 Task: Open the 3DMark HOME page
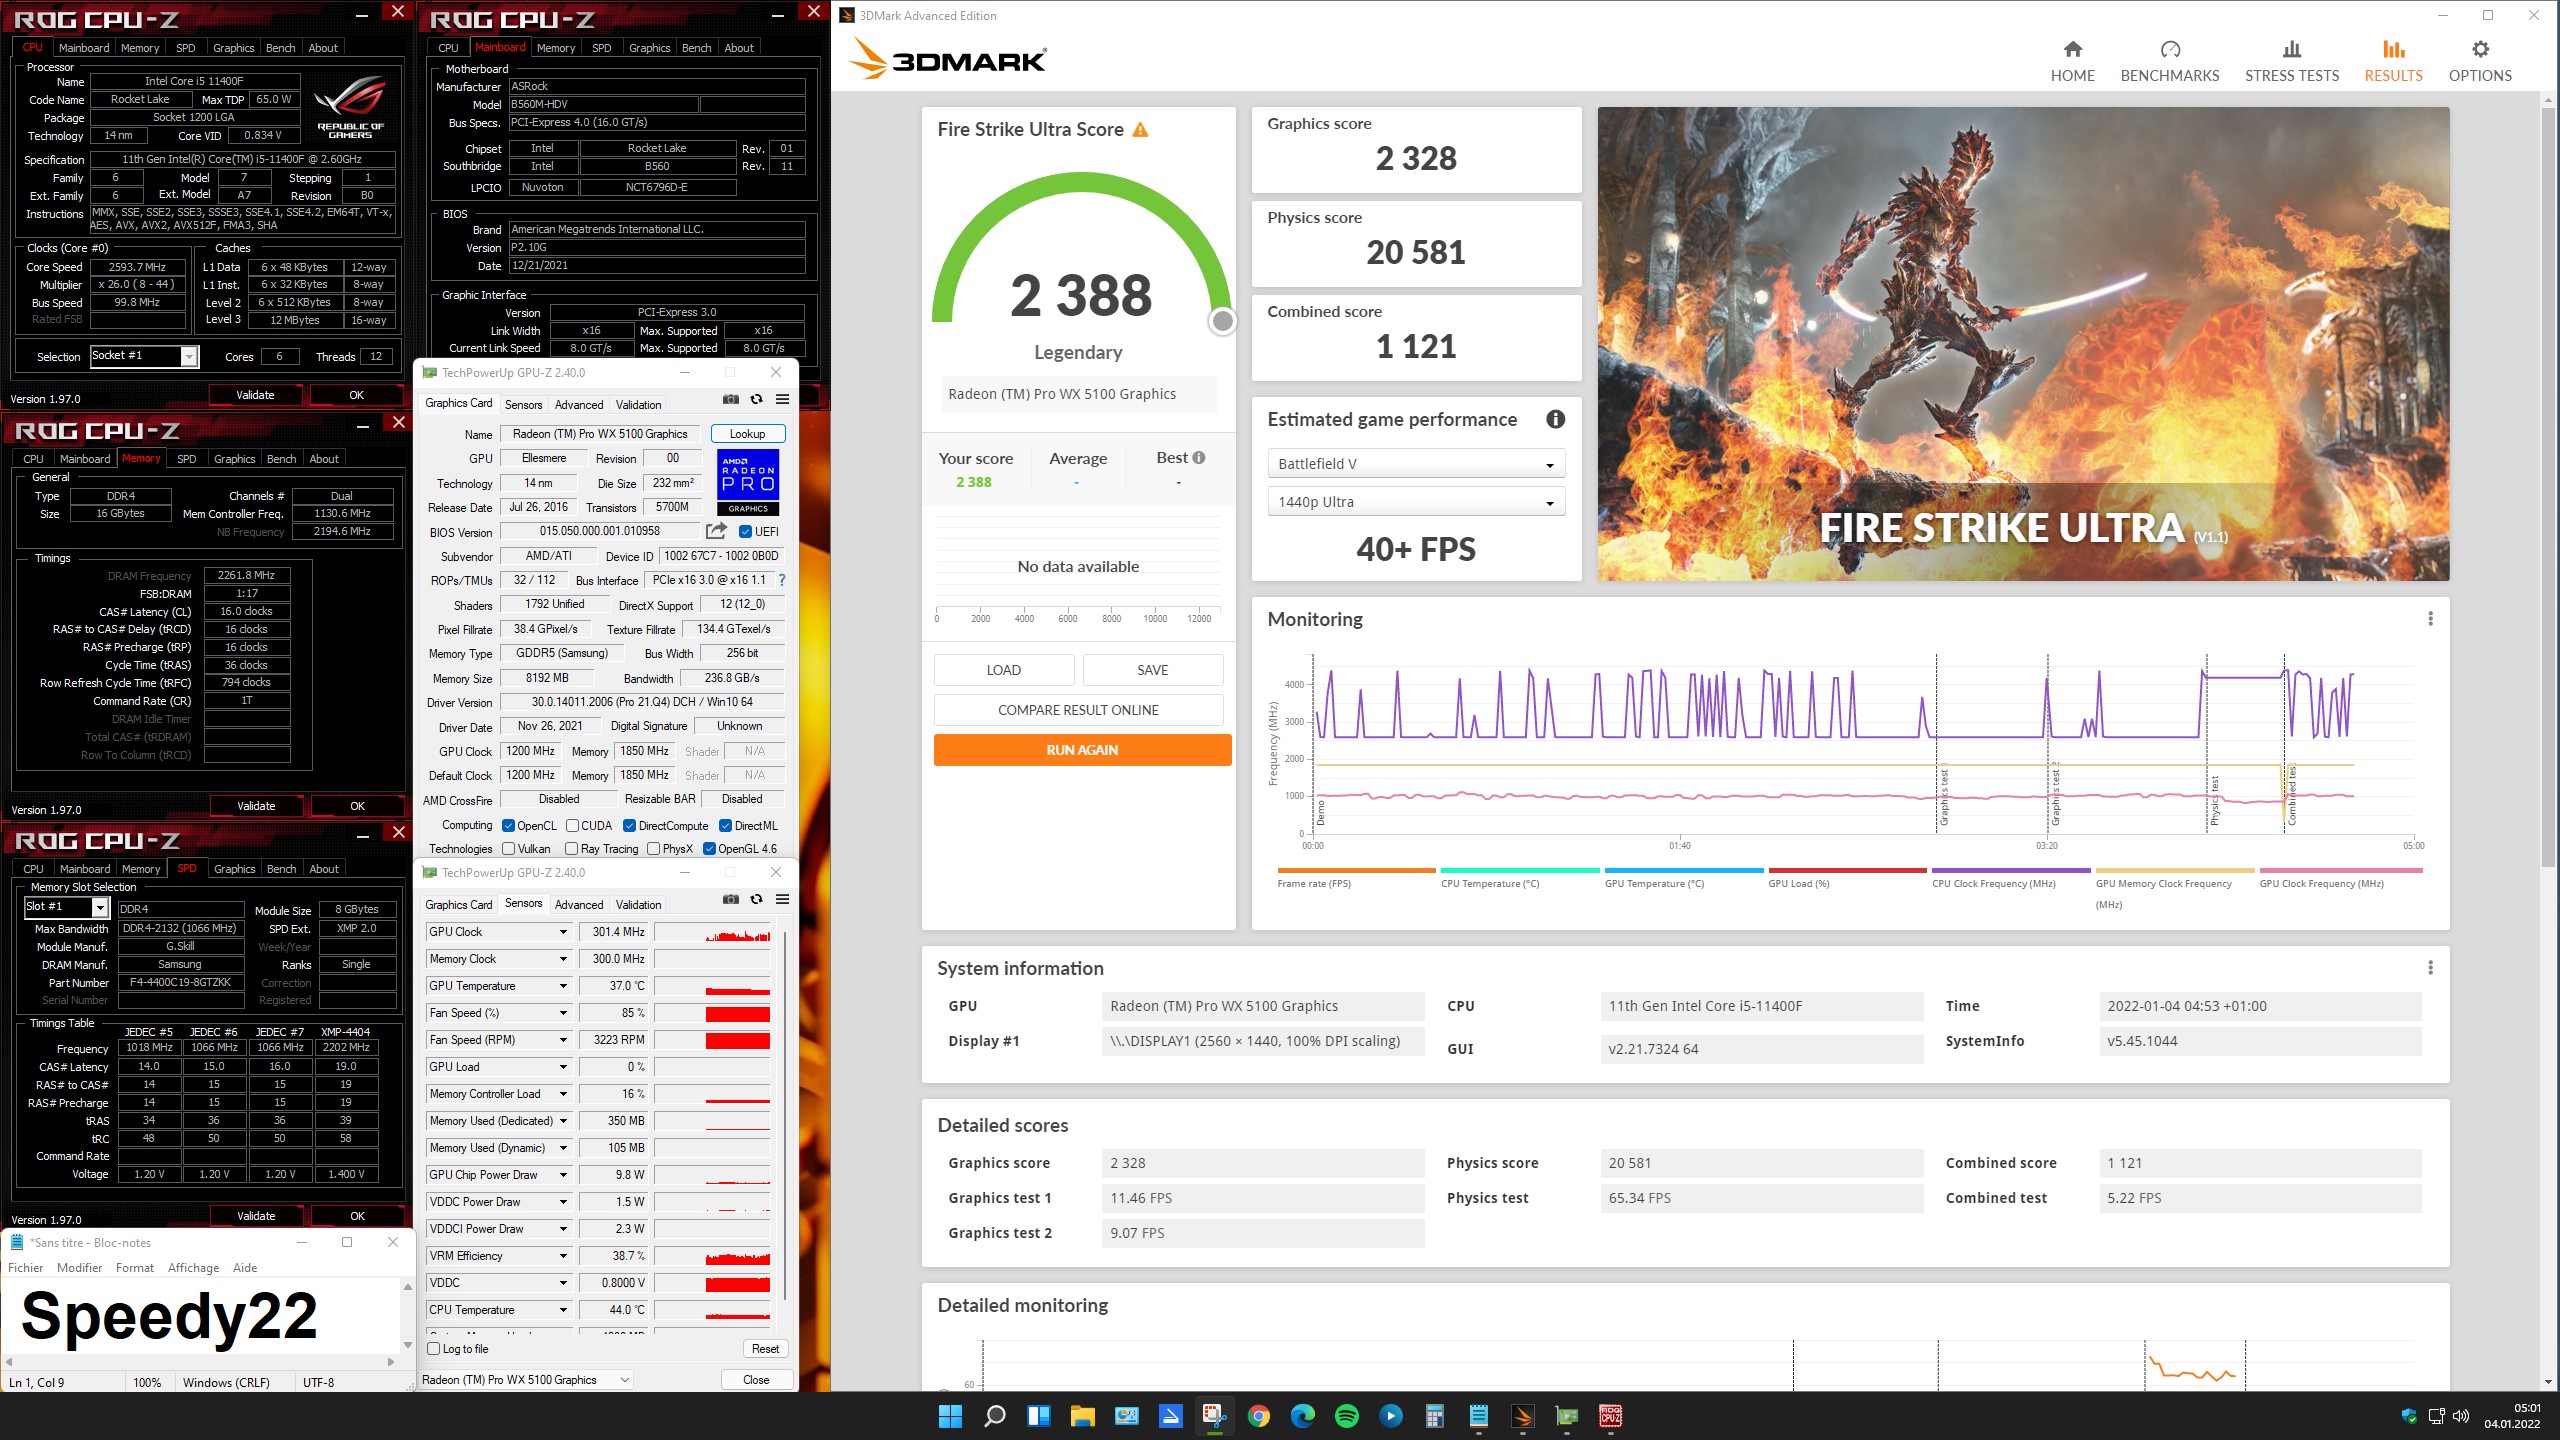[x=2072, y=61]
